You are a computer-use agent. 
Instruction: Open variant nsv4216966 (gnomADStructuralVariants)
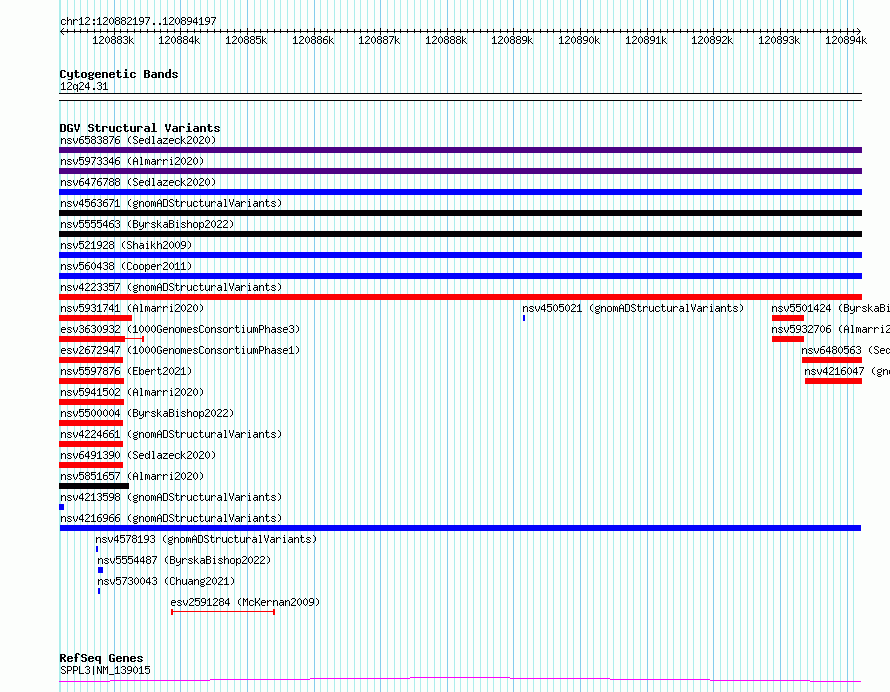click(x=171, y=518)
